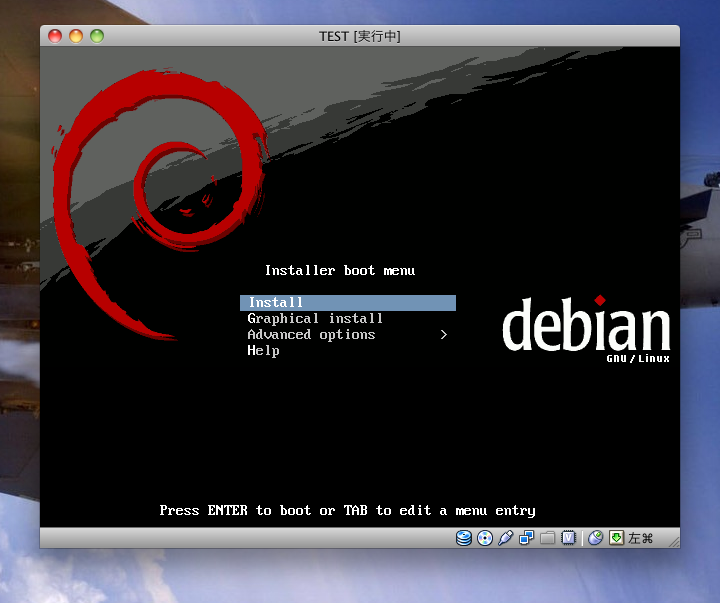Viewport: 720px width, 603px height.
Task: Click the TEST [実行中] window title
Action: coord(360,36)
